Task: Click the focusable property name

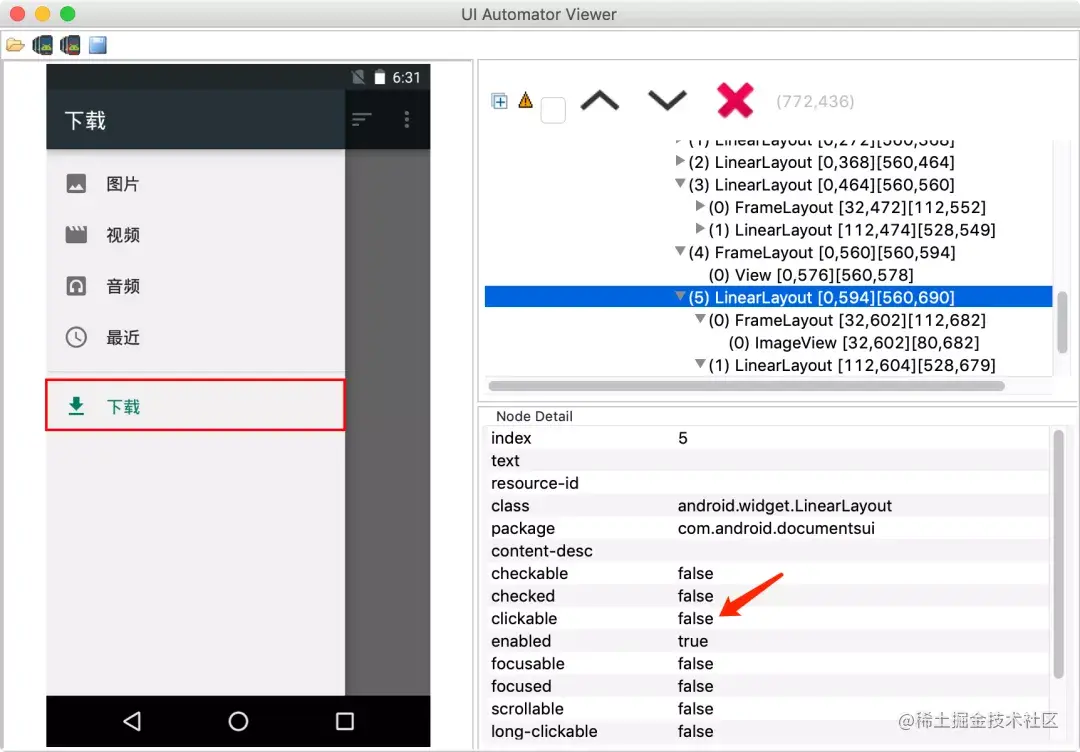Action: tap(528, 663)
